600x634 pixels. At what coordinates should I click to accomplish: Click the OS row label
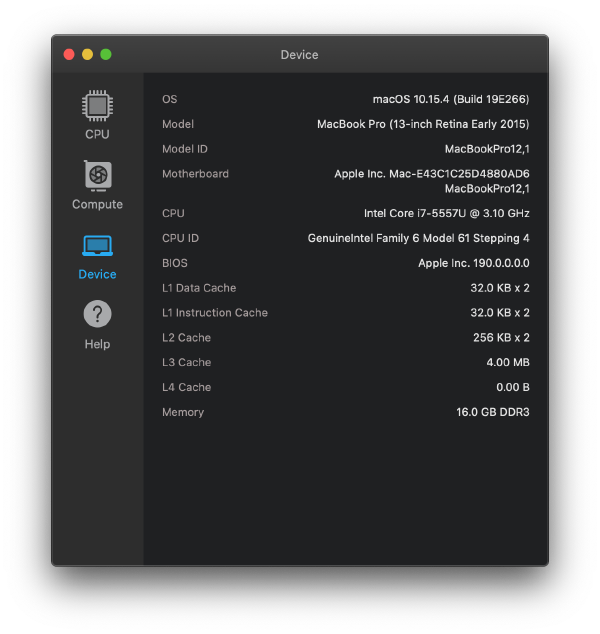tap(169, 99)
